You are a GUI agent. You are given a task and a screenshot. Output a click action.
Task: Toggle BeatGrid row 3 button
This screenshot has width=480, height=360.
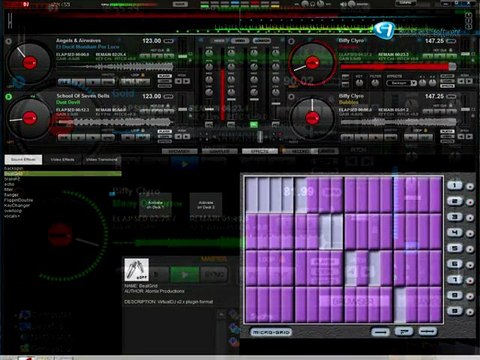click(x=455, y=217)
